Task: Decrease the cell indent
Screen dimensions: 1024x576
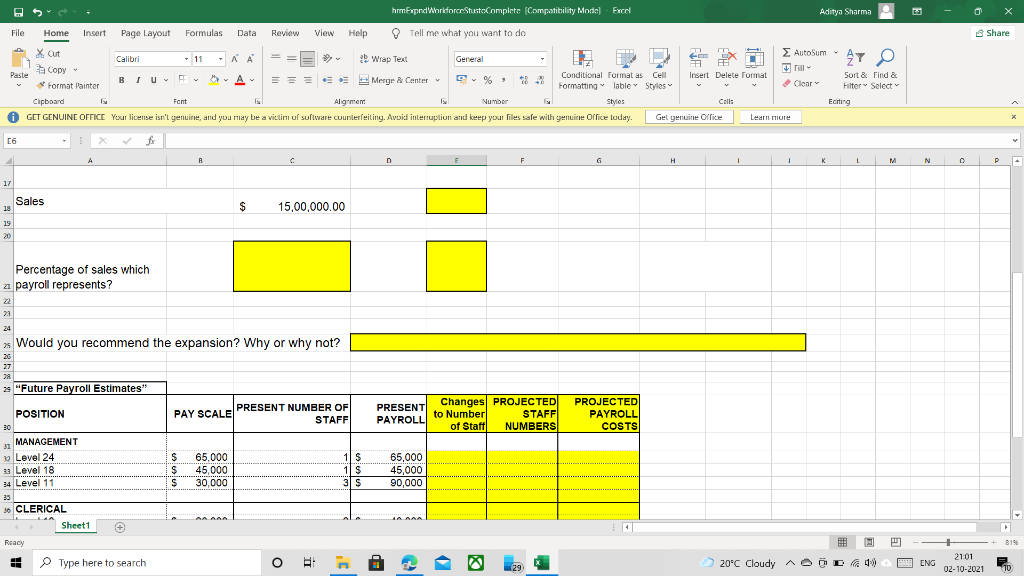Action: tap(327, 80)
